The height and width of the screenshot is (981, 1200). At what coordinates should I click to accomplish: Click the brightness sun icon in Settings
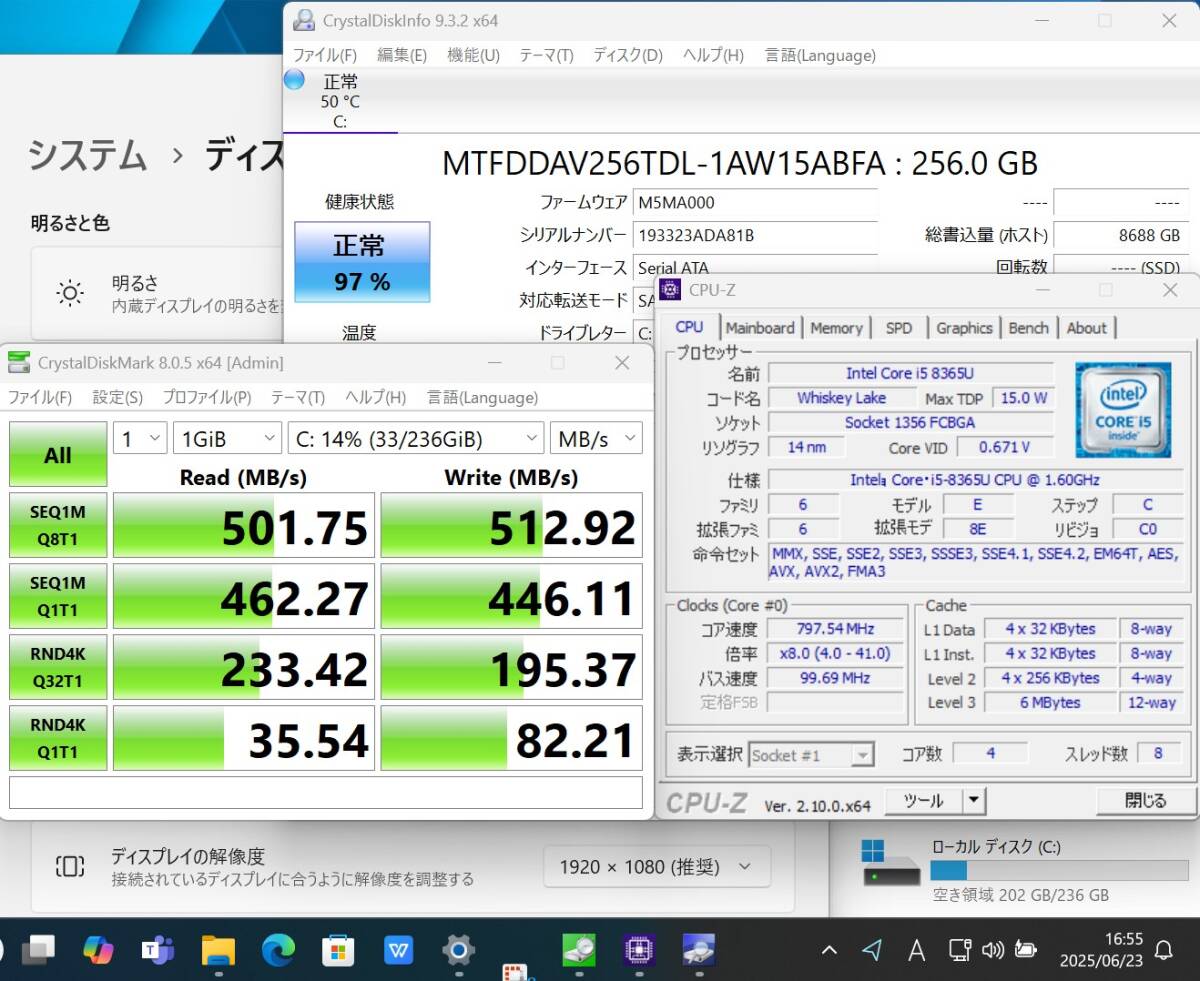(x=70, y=293)
